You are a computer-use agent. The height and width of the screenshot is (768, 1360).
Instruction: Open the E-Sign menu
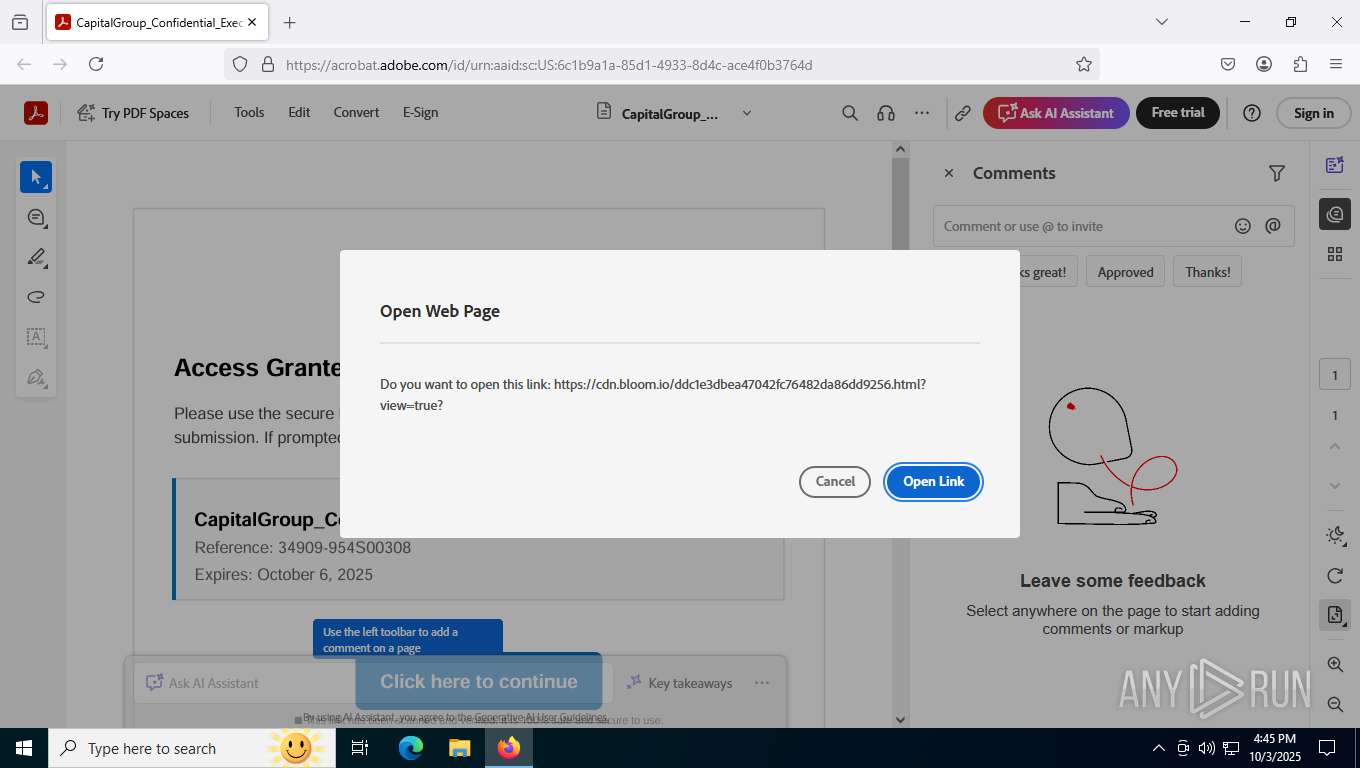[x=420, y=112]
